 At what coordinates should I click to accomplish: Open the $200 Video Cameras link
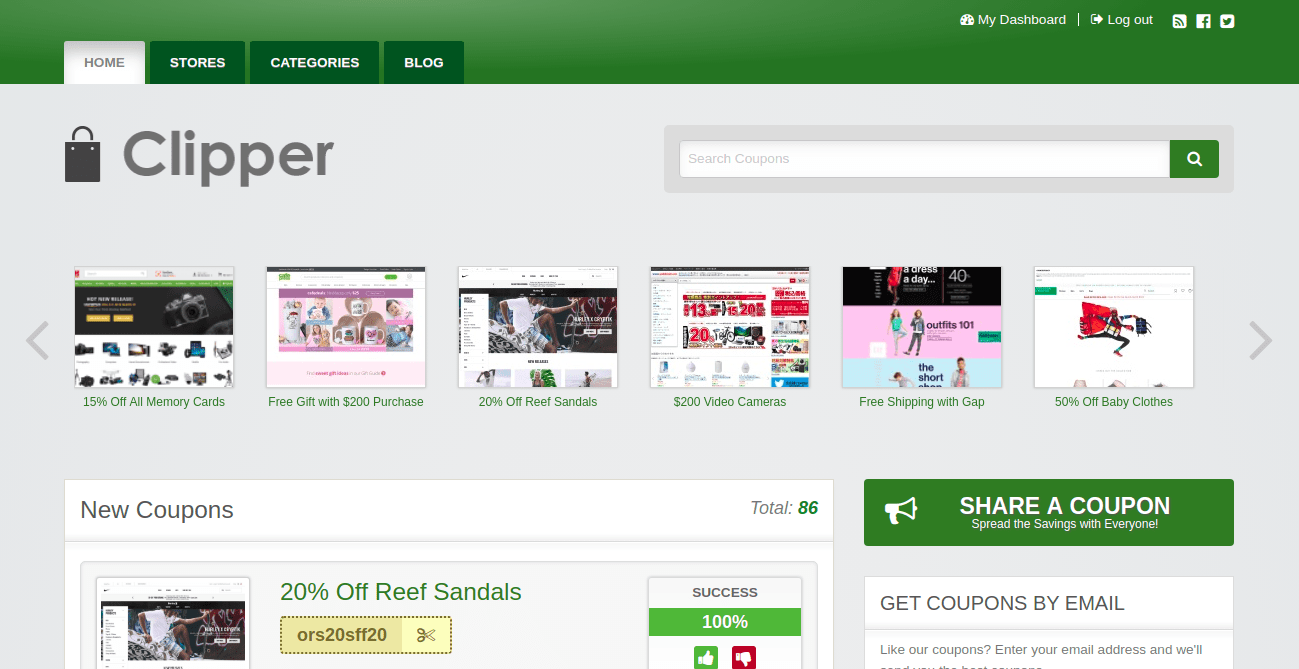coord(730,402)
